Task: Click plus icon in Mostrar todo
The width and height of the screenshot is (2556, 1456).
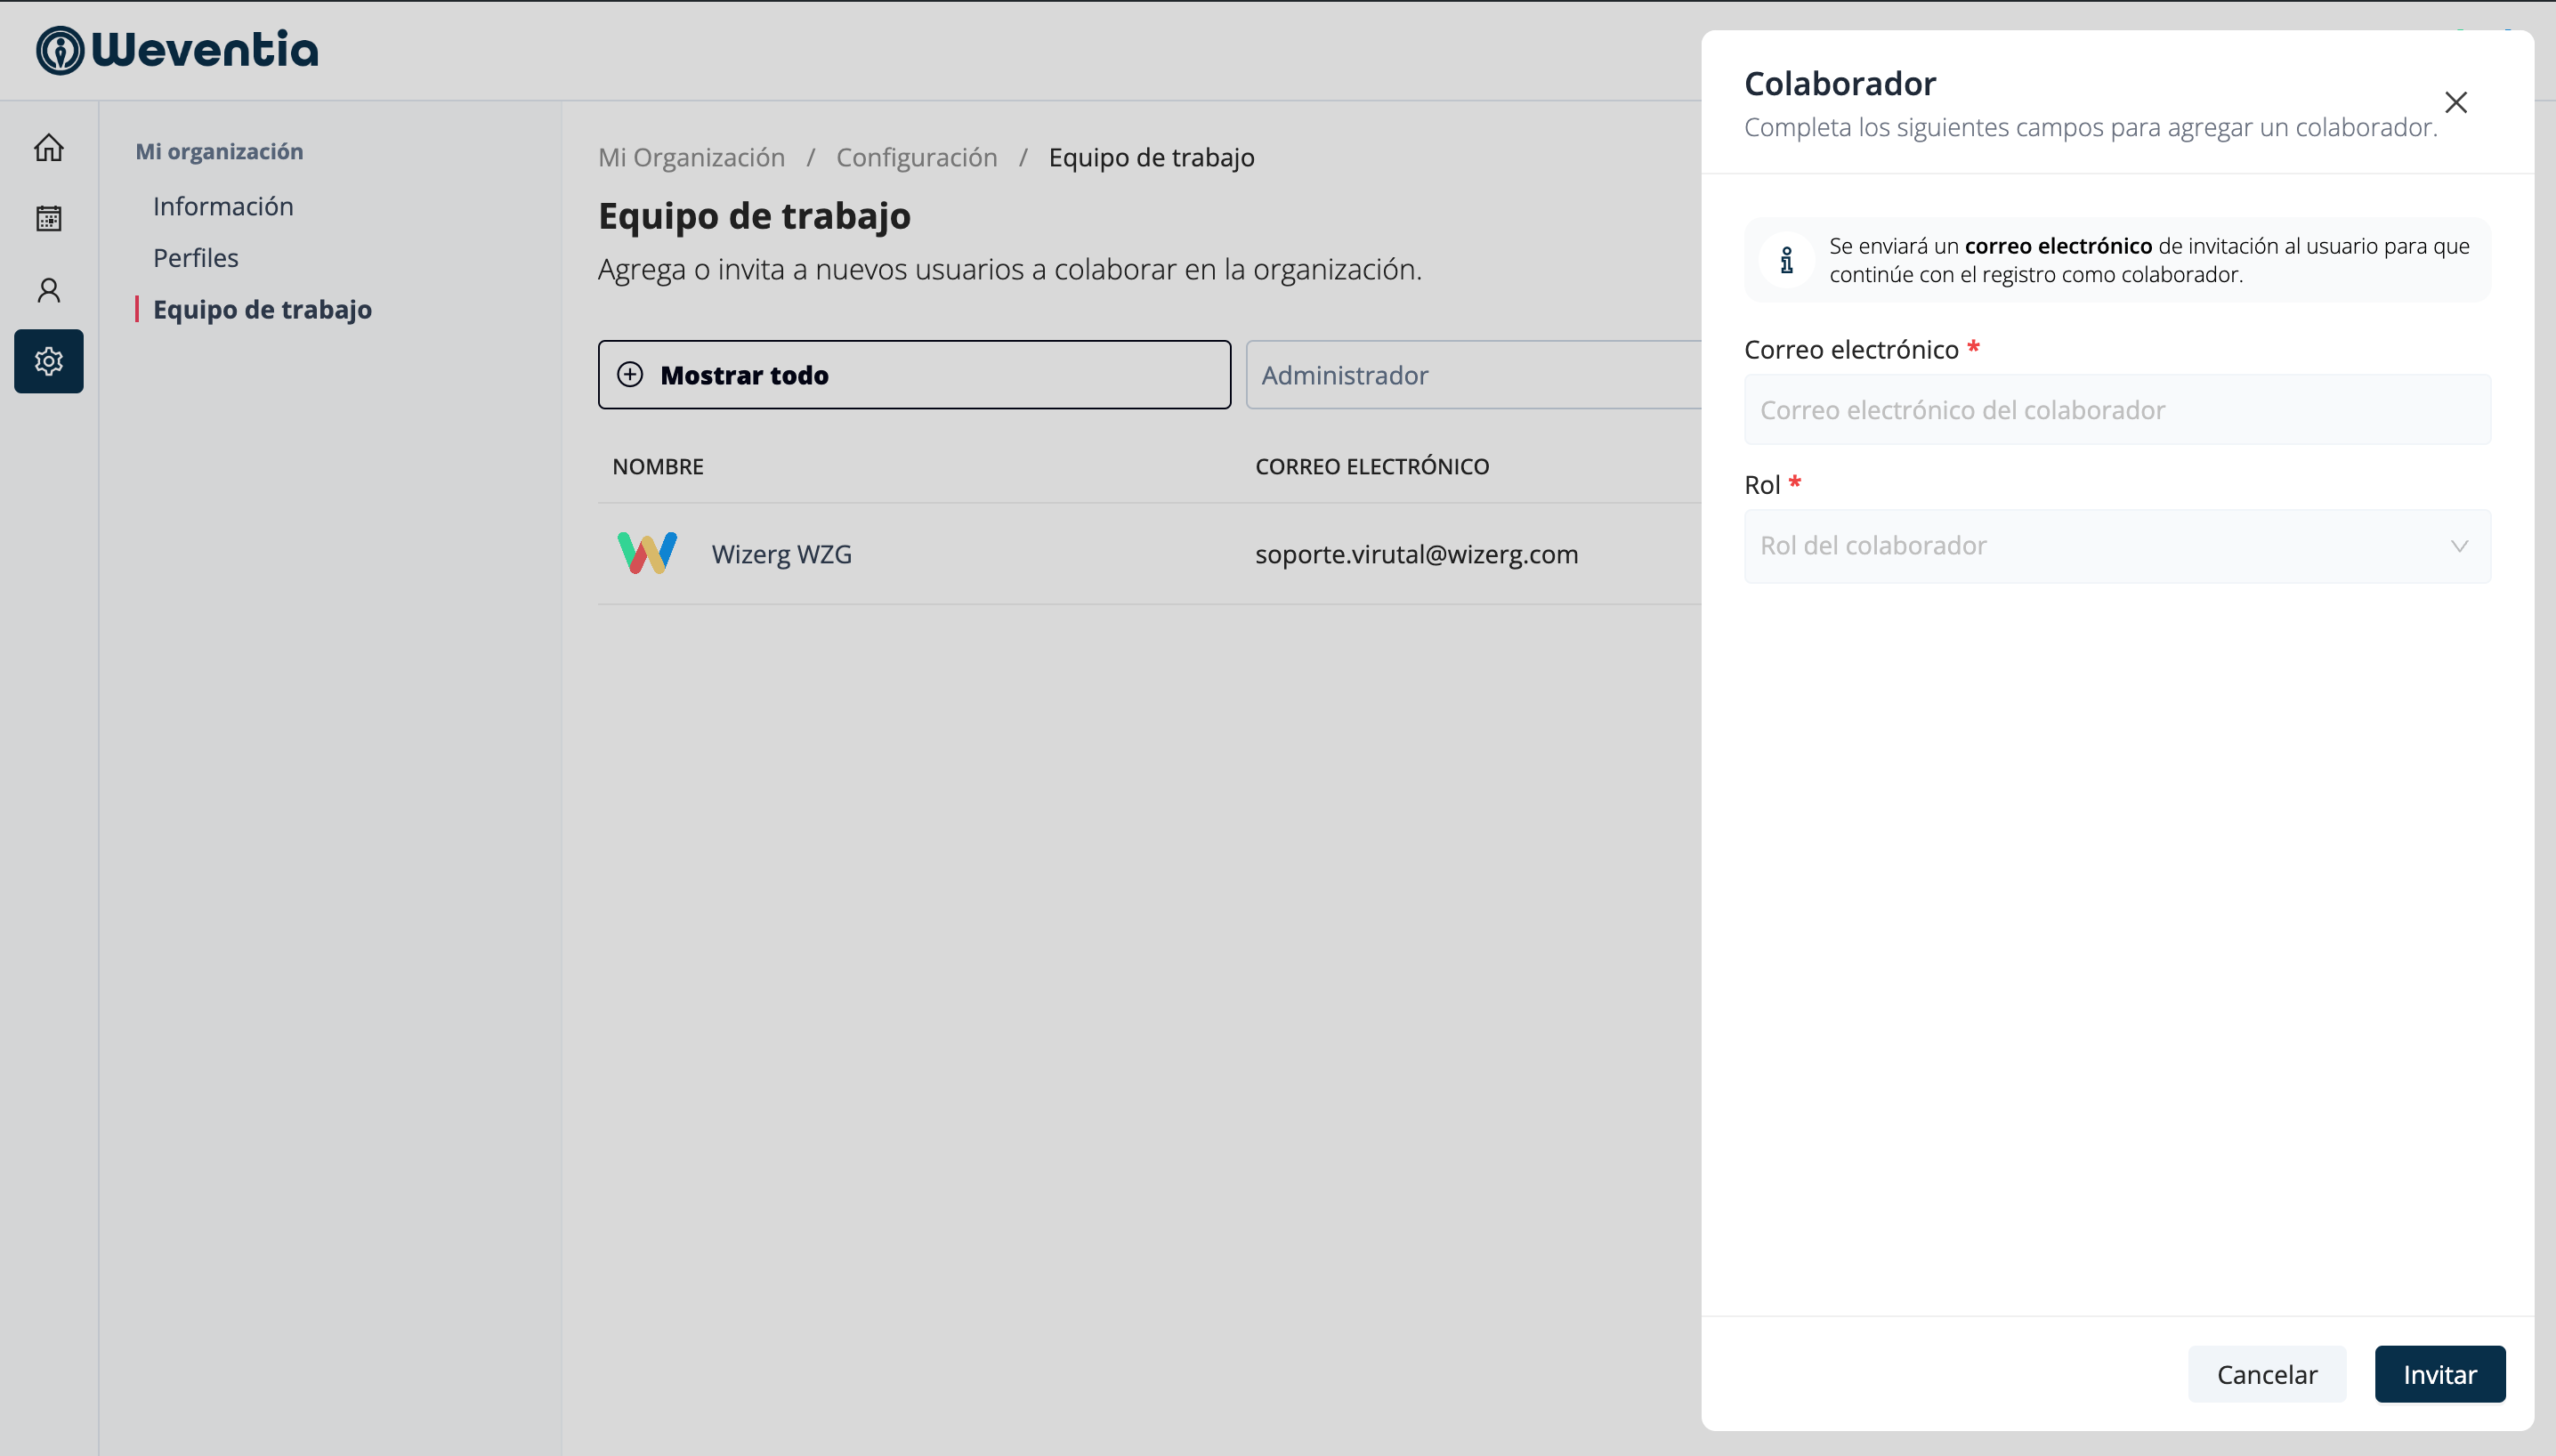Action: click(x=630, y=375)
